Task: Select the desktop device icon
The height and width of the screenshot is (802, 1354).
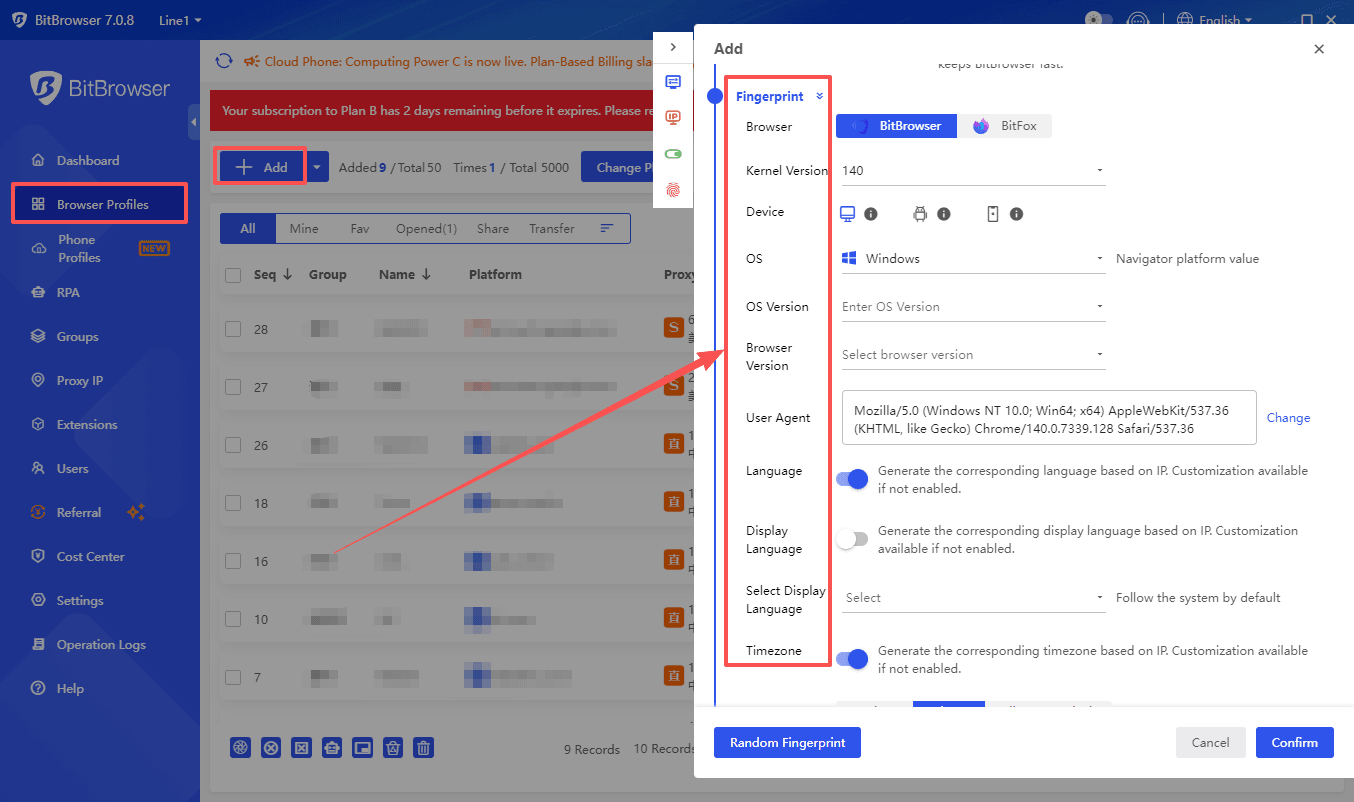Action: click(848, 214)
